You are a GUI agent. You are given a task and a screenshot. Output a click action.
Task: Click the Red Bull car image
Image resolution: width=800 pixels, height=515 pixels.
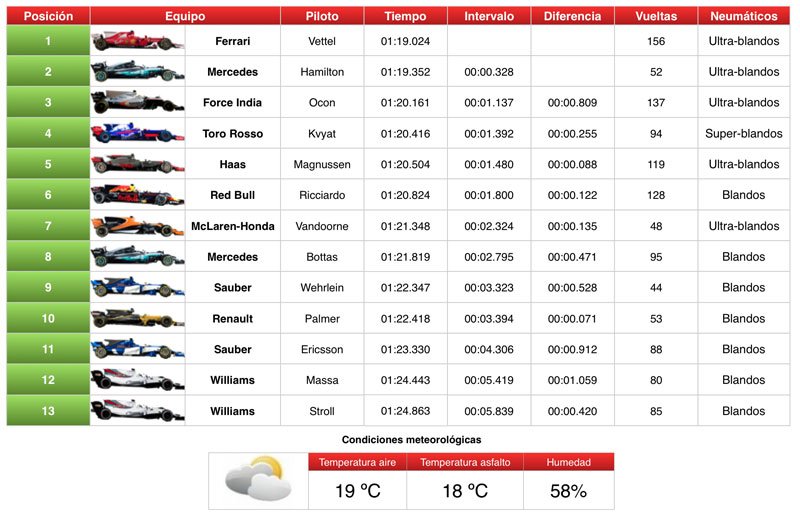[x=138, y=194]
